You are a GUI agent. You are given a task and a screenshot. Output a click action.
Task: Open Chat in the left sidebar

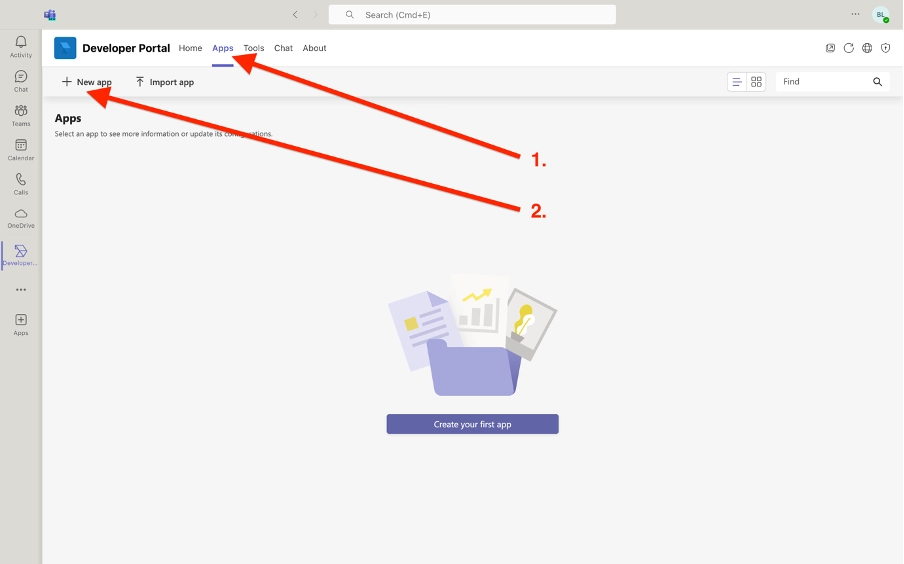[x=21, y=81]
